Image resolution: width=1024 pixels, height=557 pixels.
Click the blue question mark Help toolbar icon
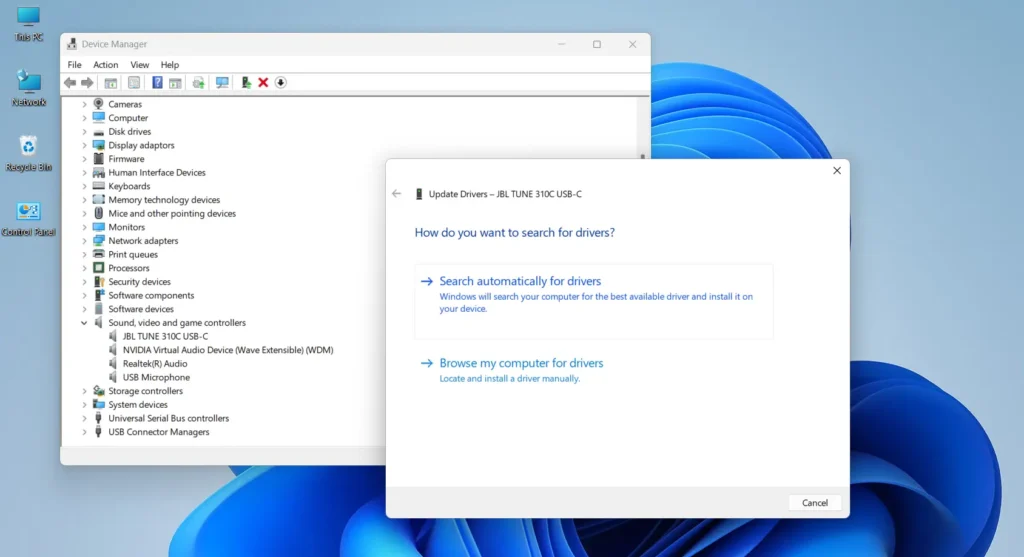(157, 82)
